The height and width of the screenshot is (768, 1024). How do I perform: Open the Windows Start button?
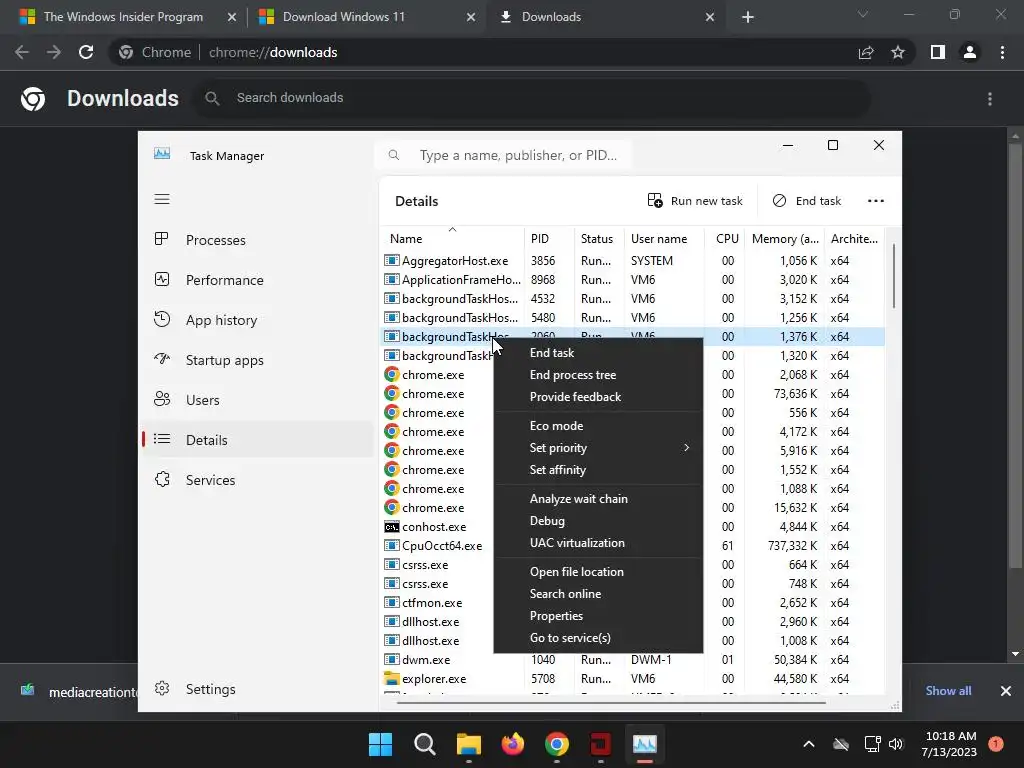click(380, 744)
